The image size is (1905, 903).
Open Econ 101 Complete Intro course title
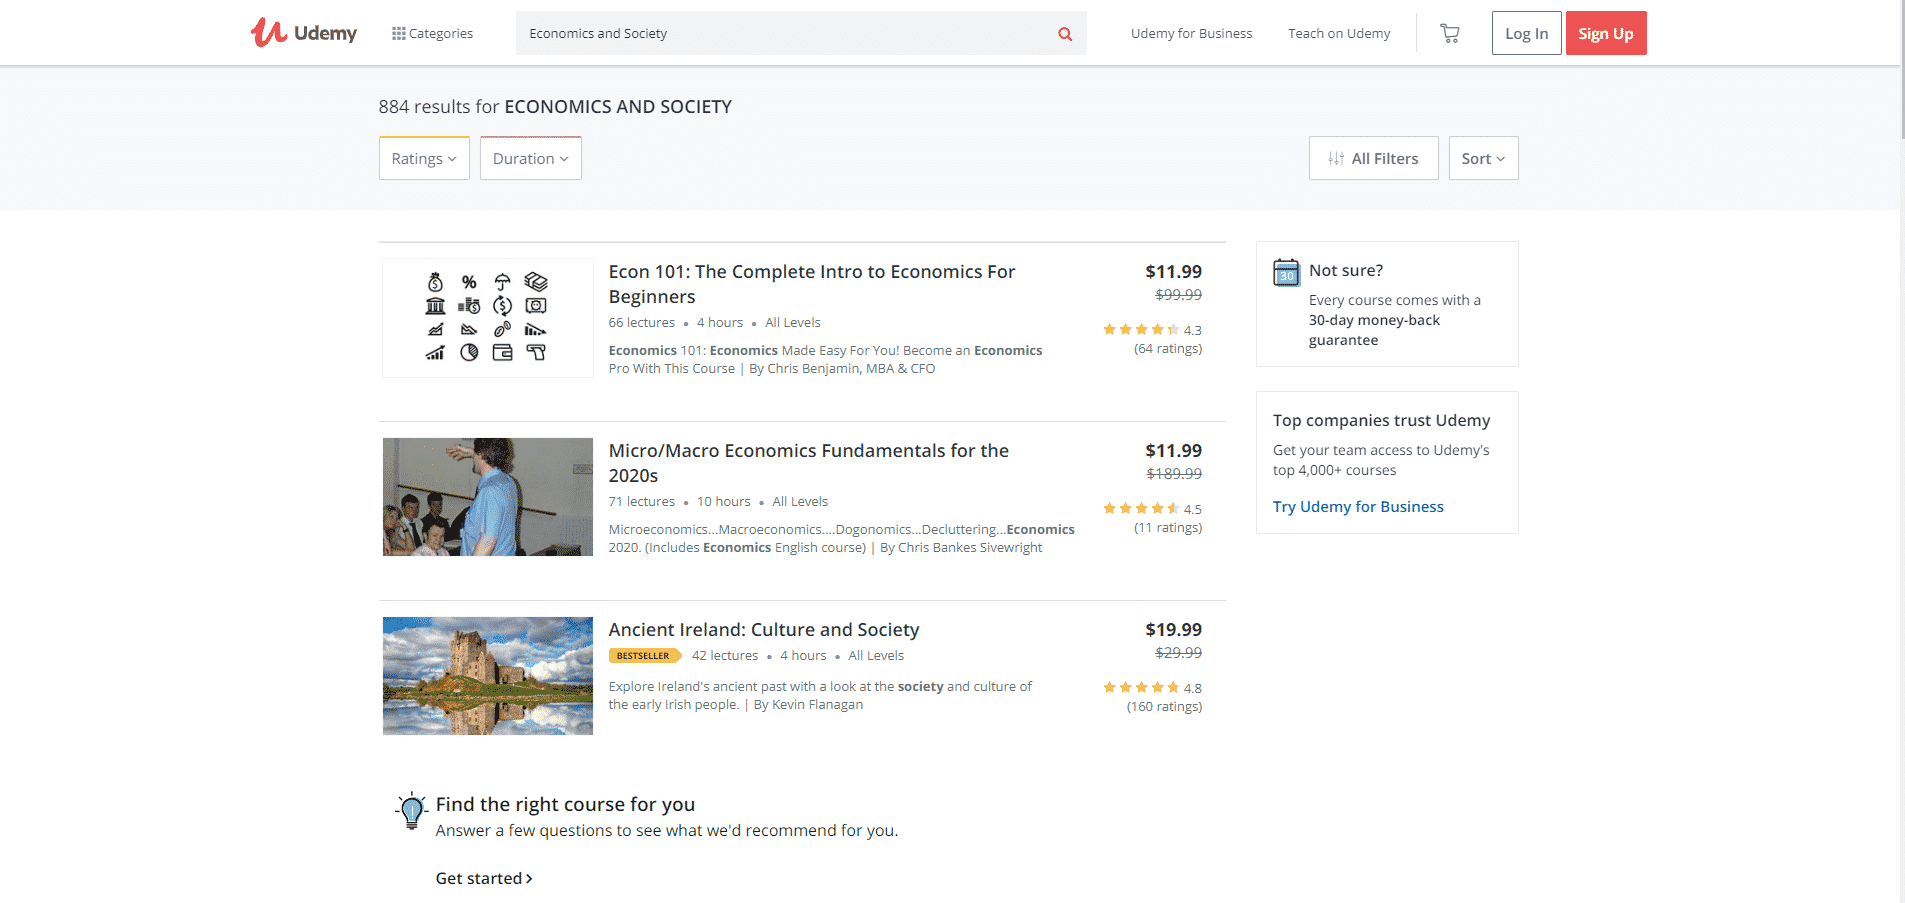point(812,284)
